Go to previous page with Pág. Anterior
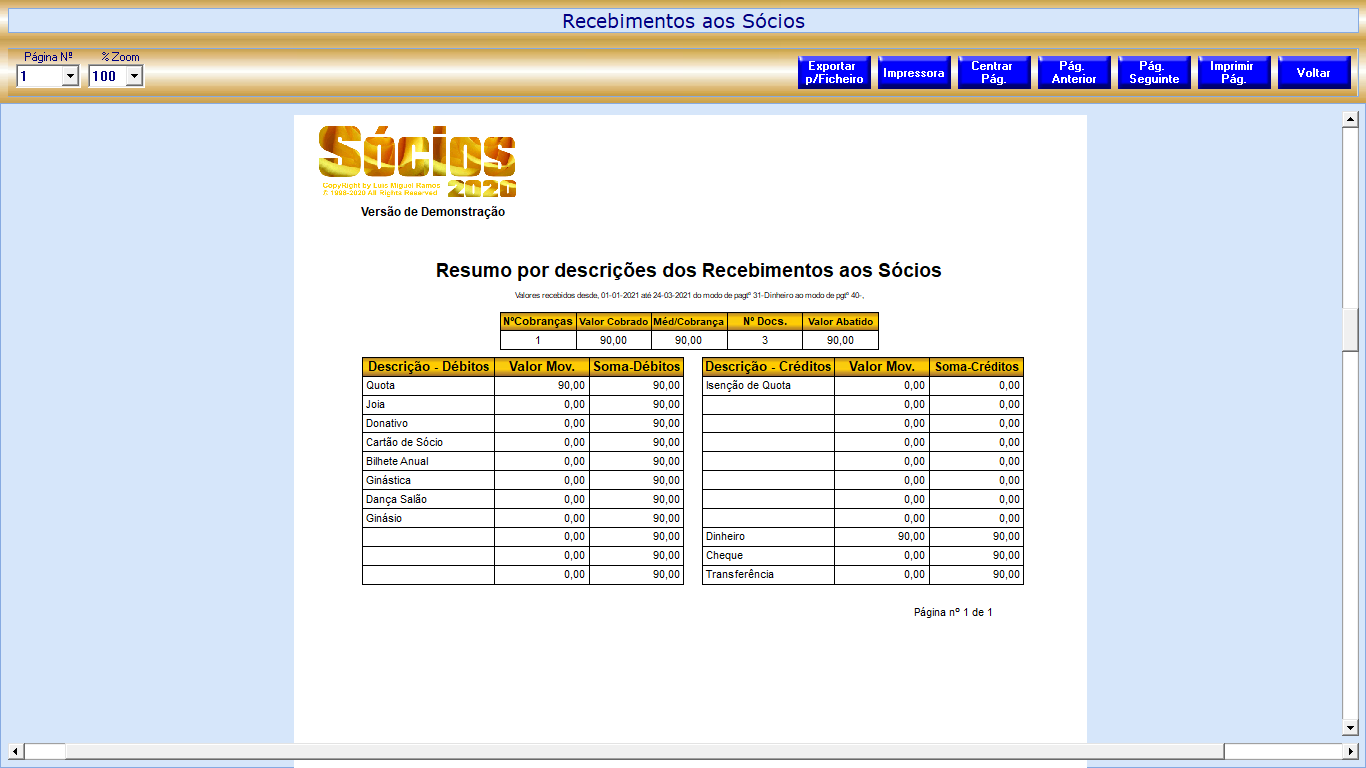 coord(1074,73)
